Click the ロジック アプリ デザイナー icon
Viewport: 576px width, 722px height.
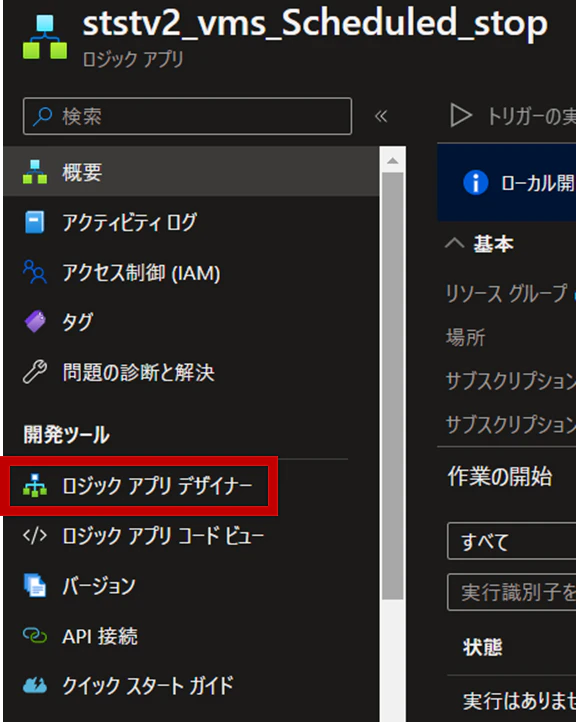point(35,485)
